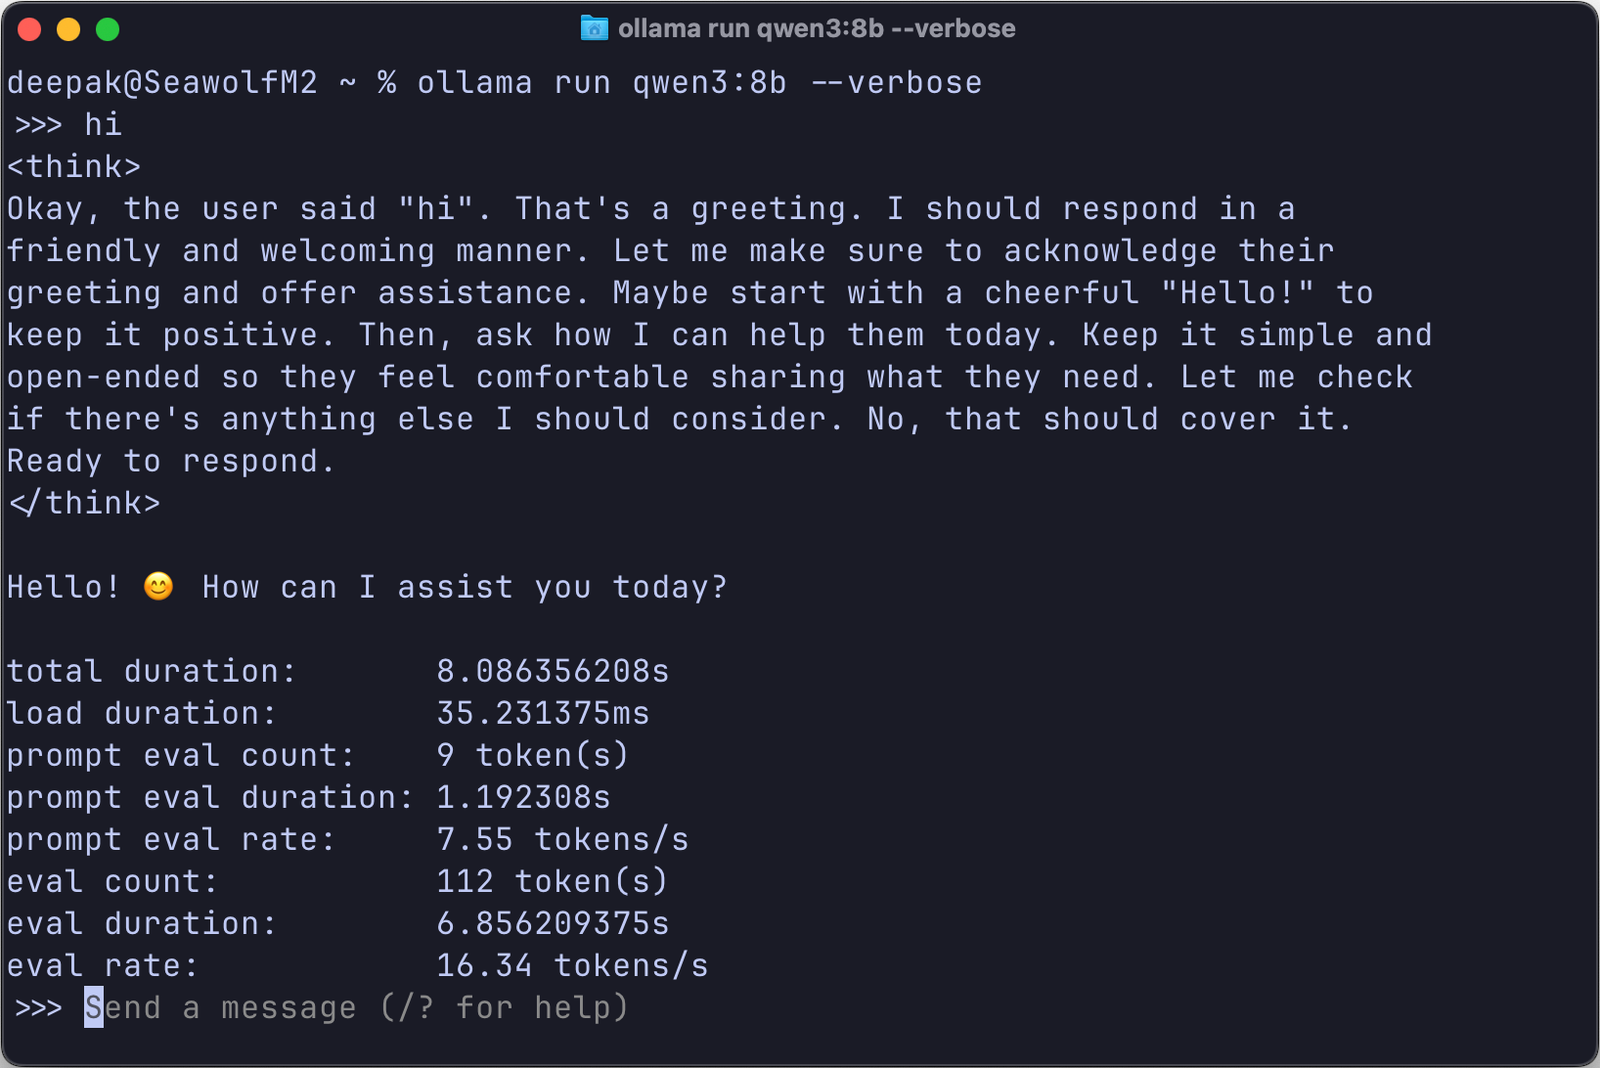Click the eval duration value 6.856209375s

pyautogui.click(x=552, y=922)
